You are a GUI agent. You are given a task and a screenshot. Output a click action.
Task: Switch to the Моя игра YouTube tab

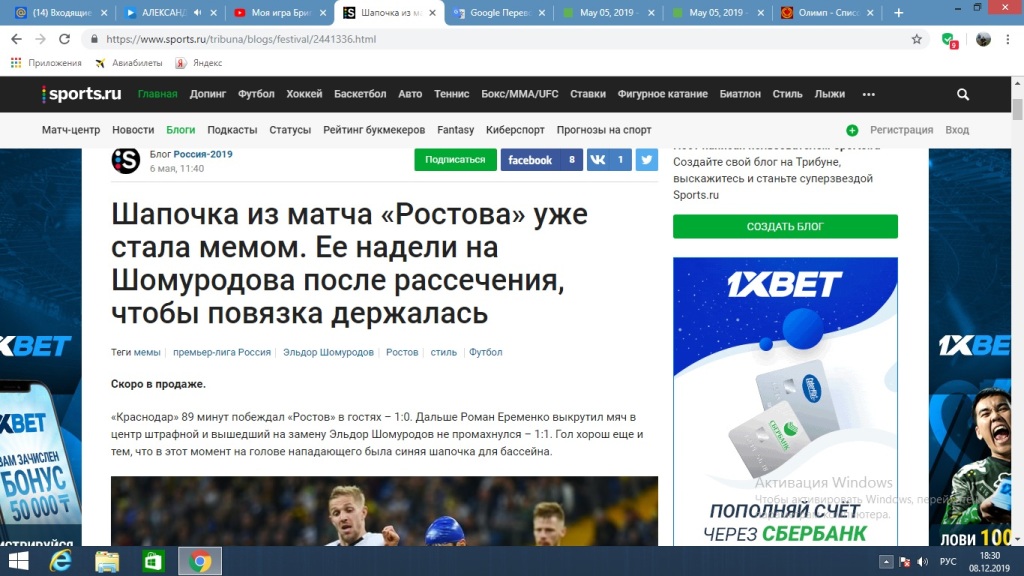(281, 12)
